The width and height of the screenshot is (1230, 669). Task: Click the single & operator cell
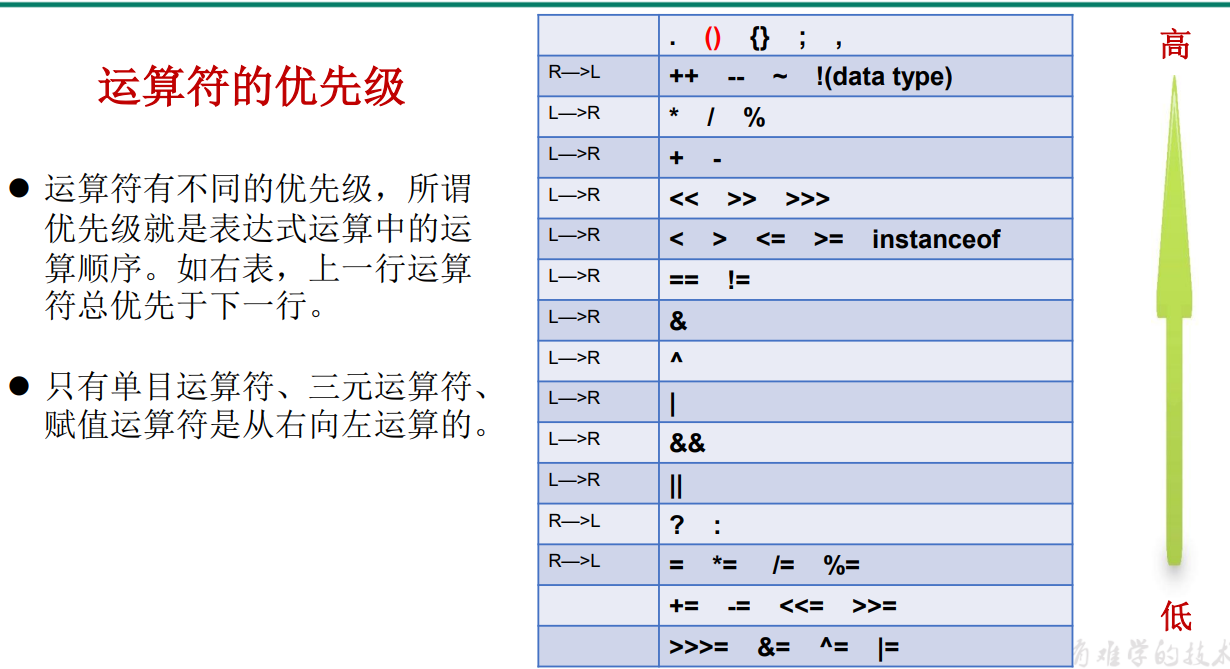point(866,321)
